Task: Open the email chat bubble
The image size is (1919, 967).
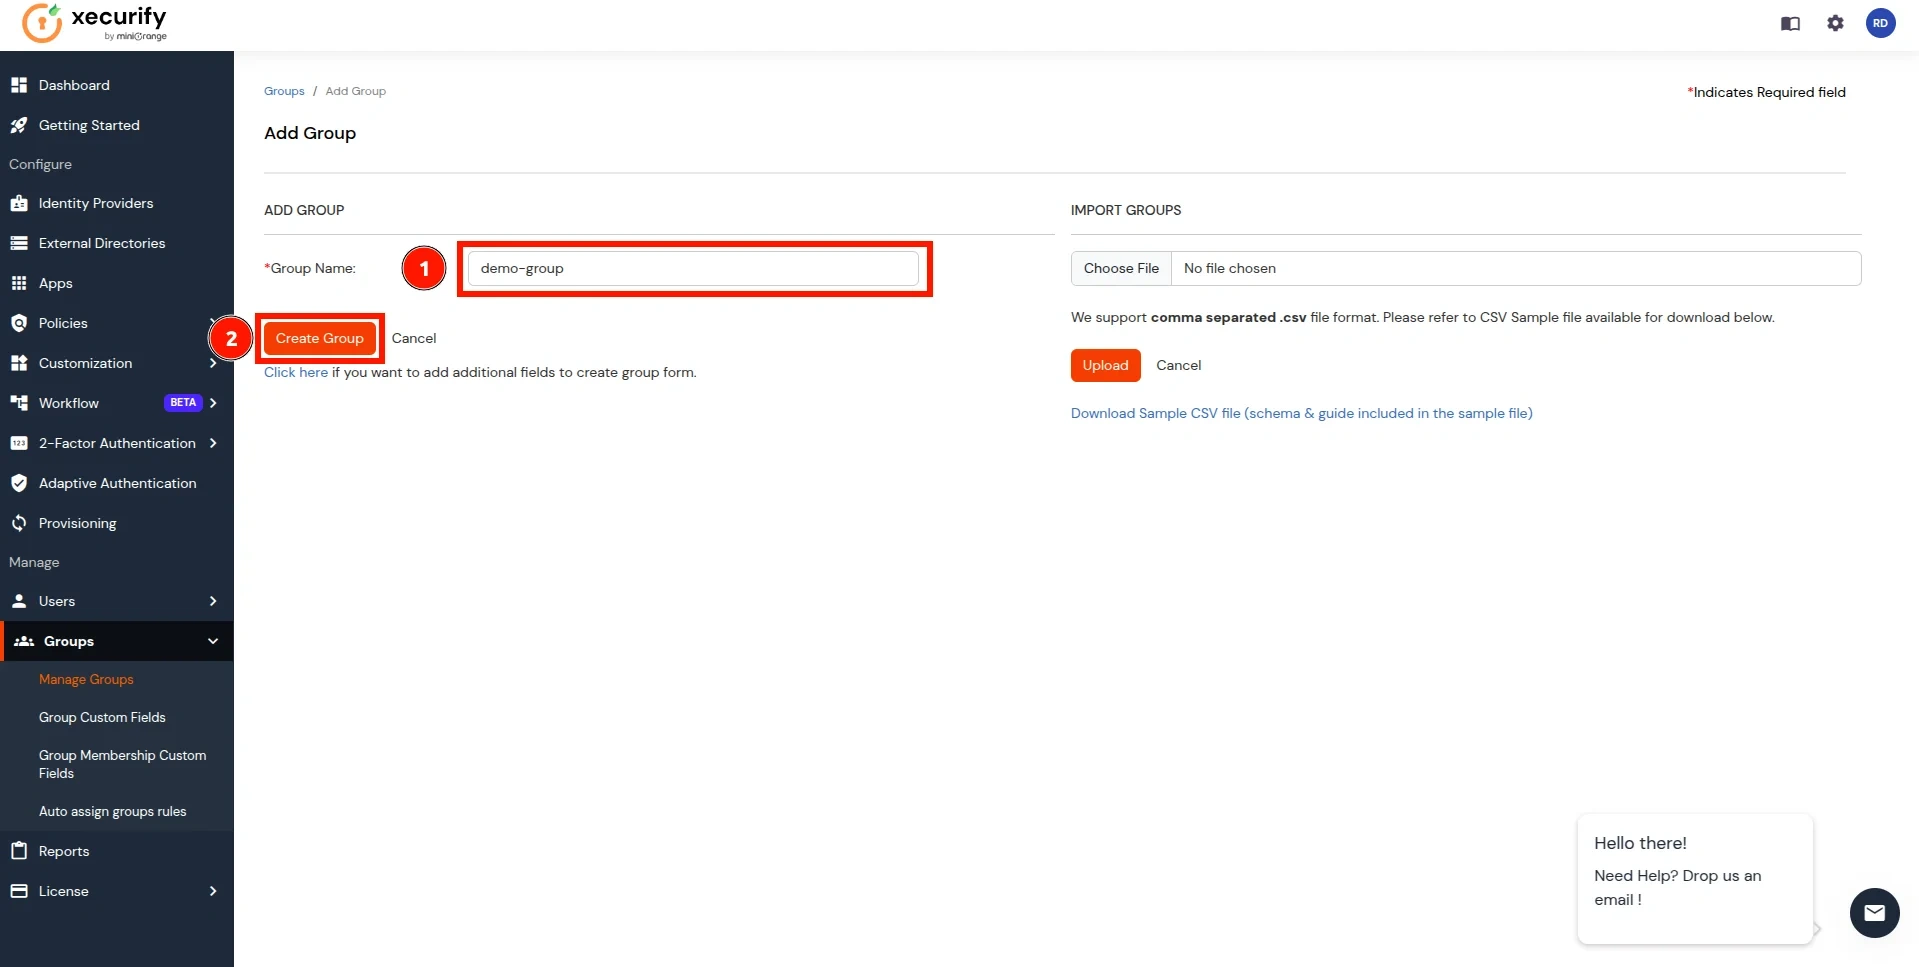Action: pos(1874,913)
